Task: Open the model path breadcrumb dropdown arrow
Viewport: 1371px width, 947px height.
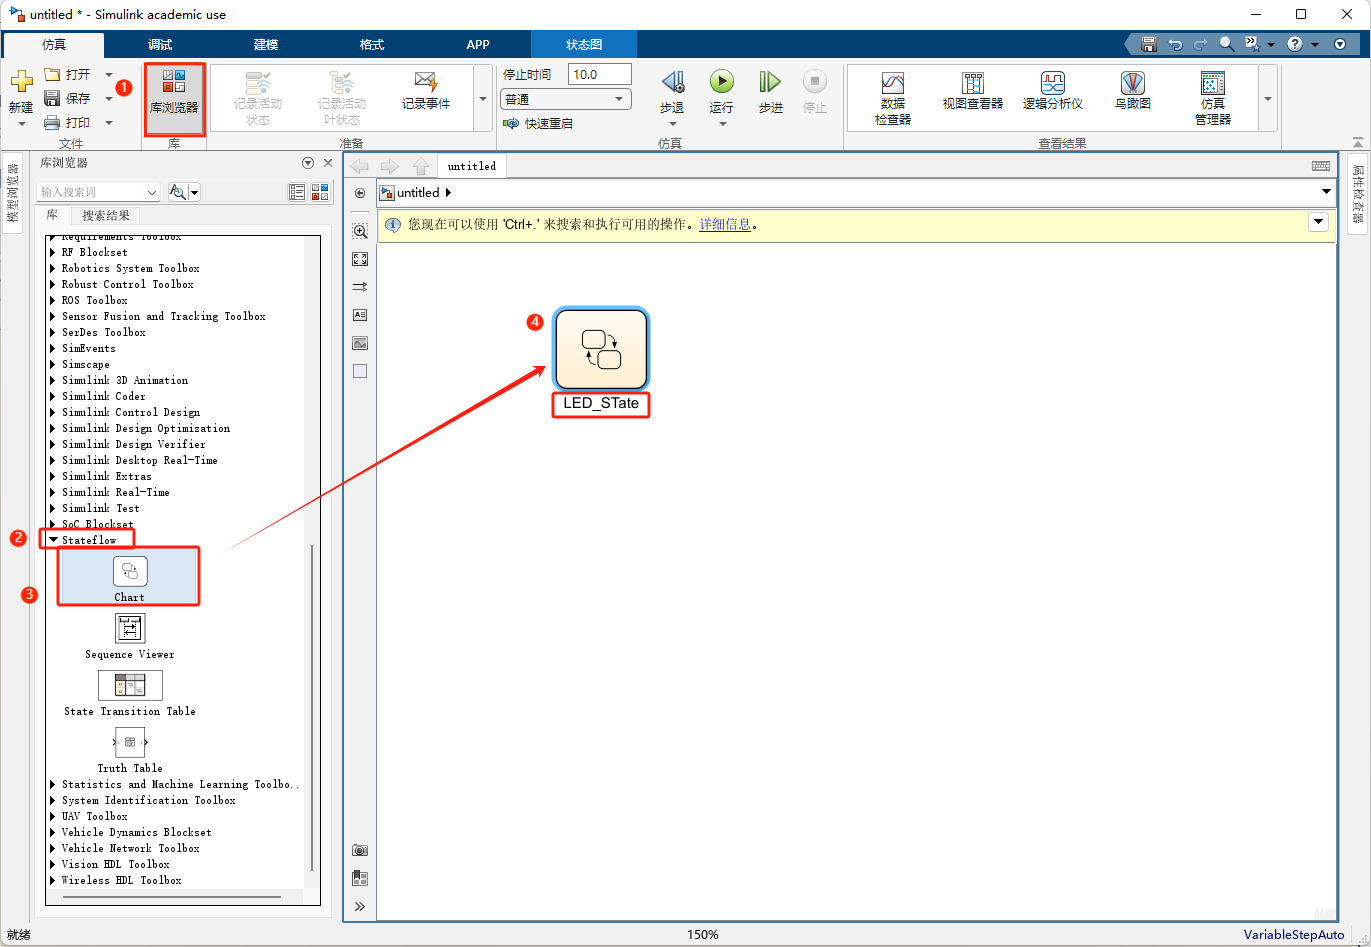Action: click(x=1326, y=192)
